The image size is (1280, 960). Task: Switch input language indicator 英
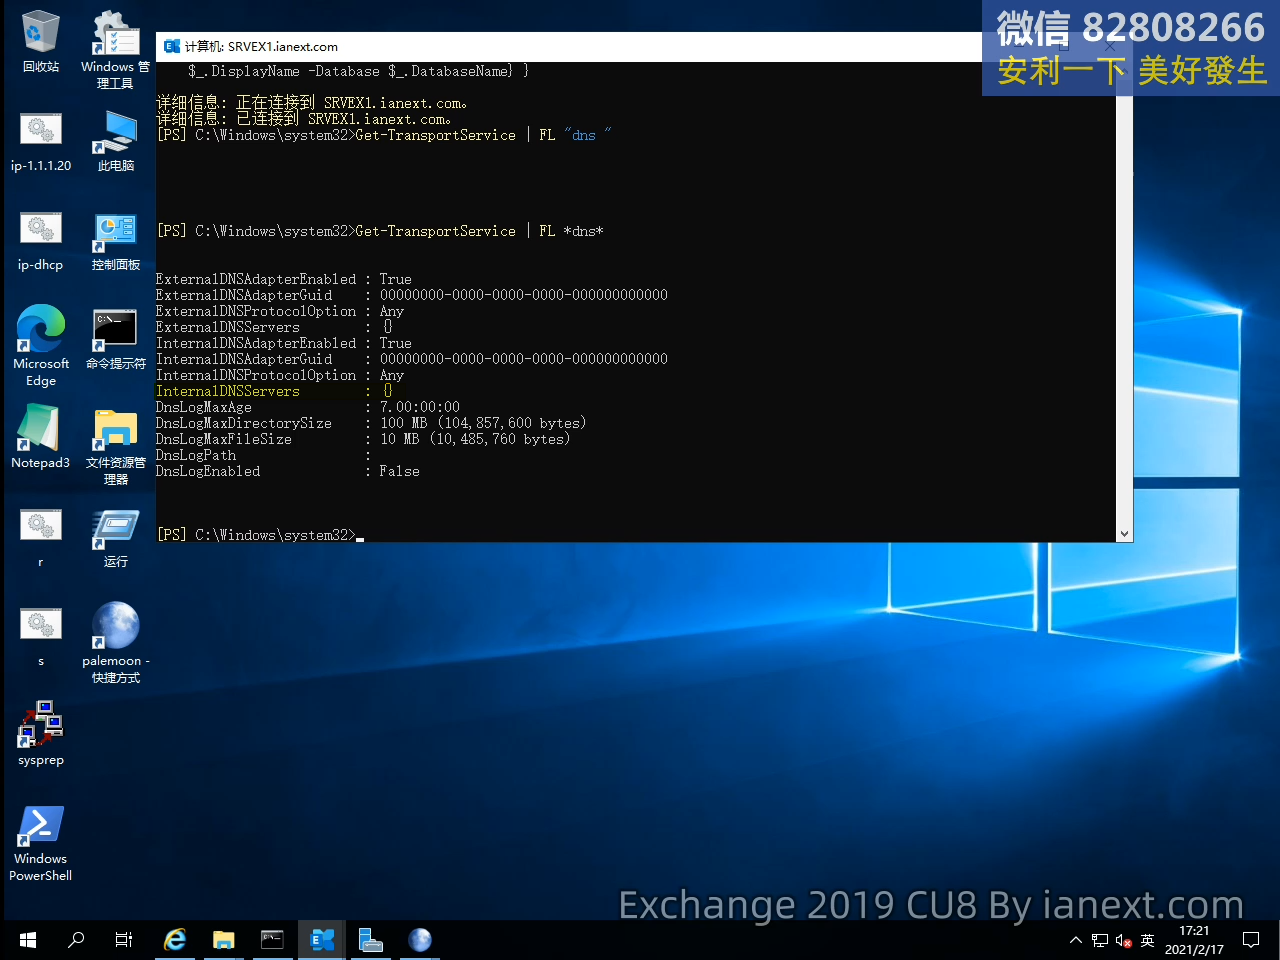1147,940
